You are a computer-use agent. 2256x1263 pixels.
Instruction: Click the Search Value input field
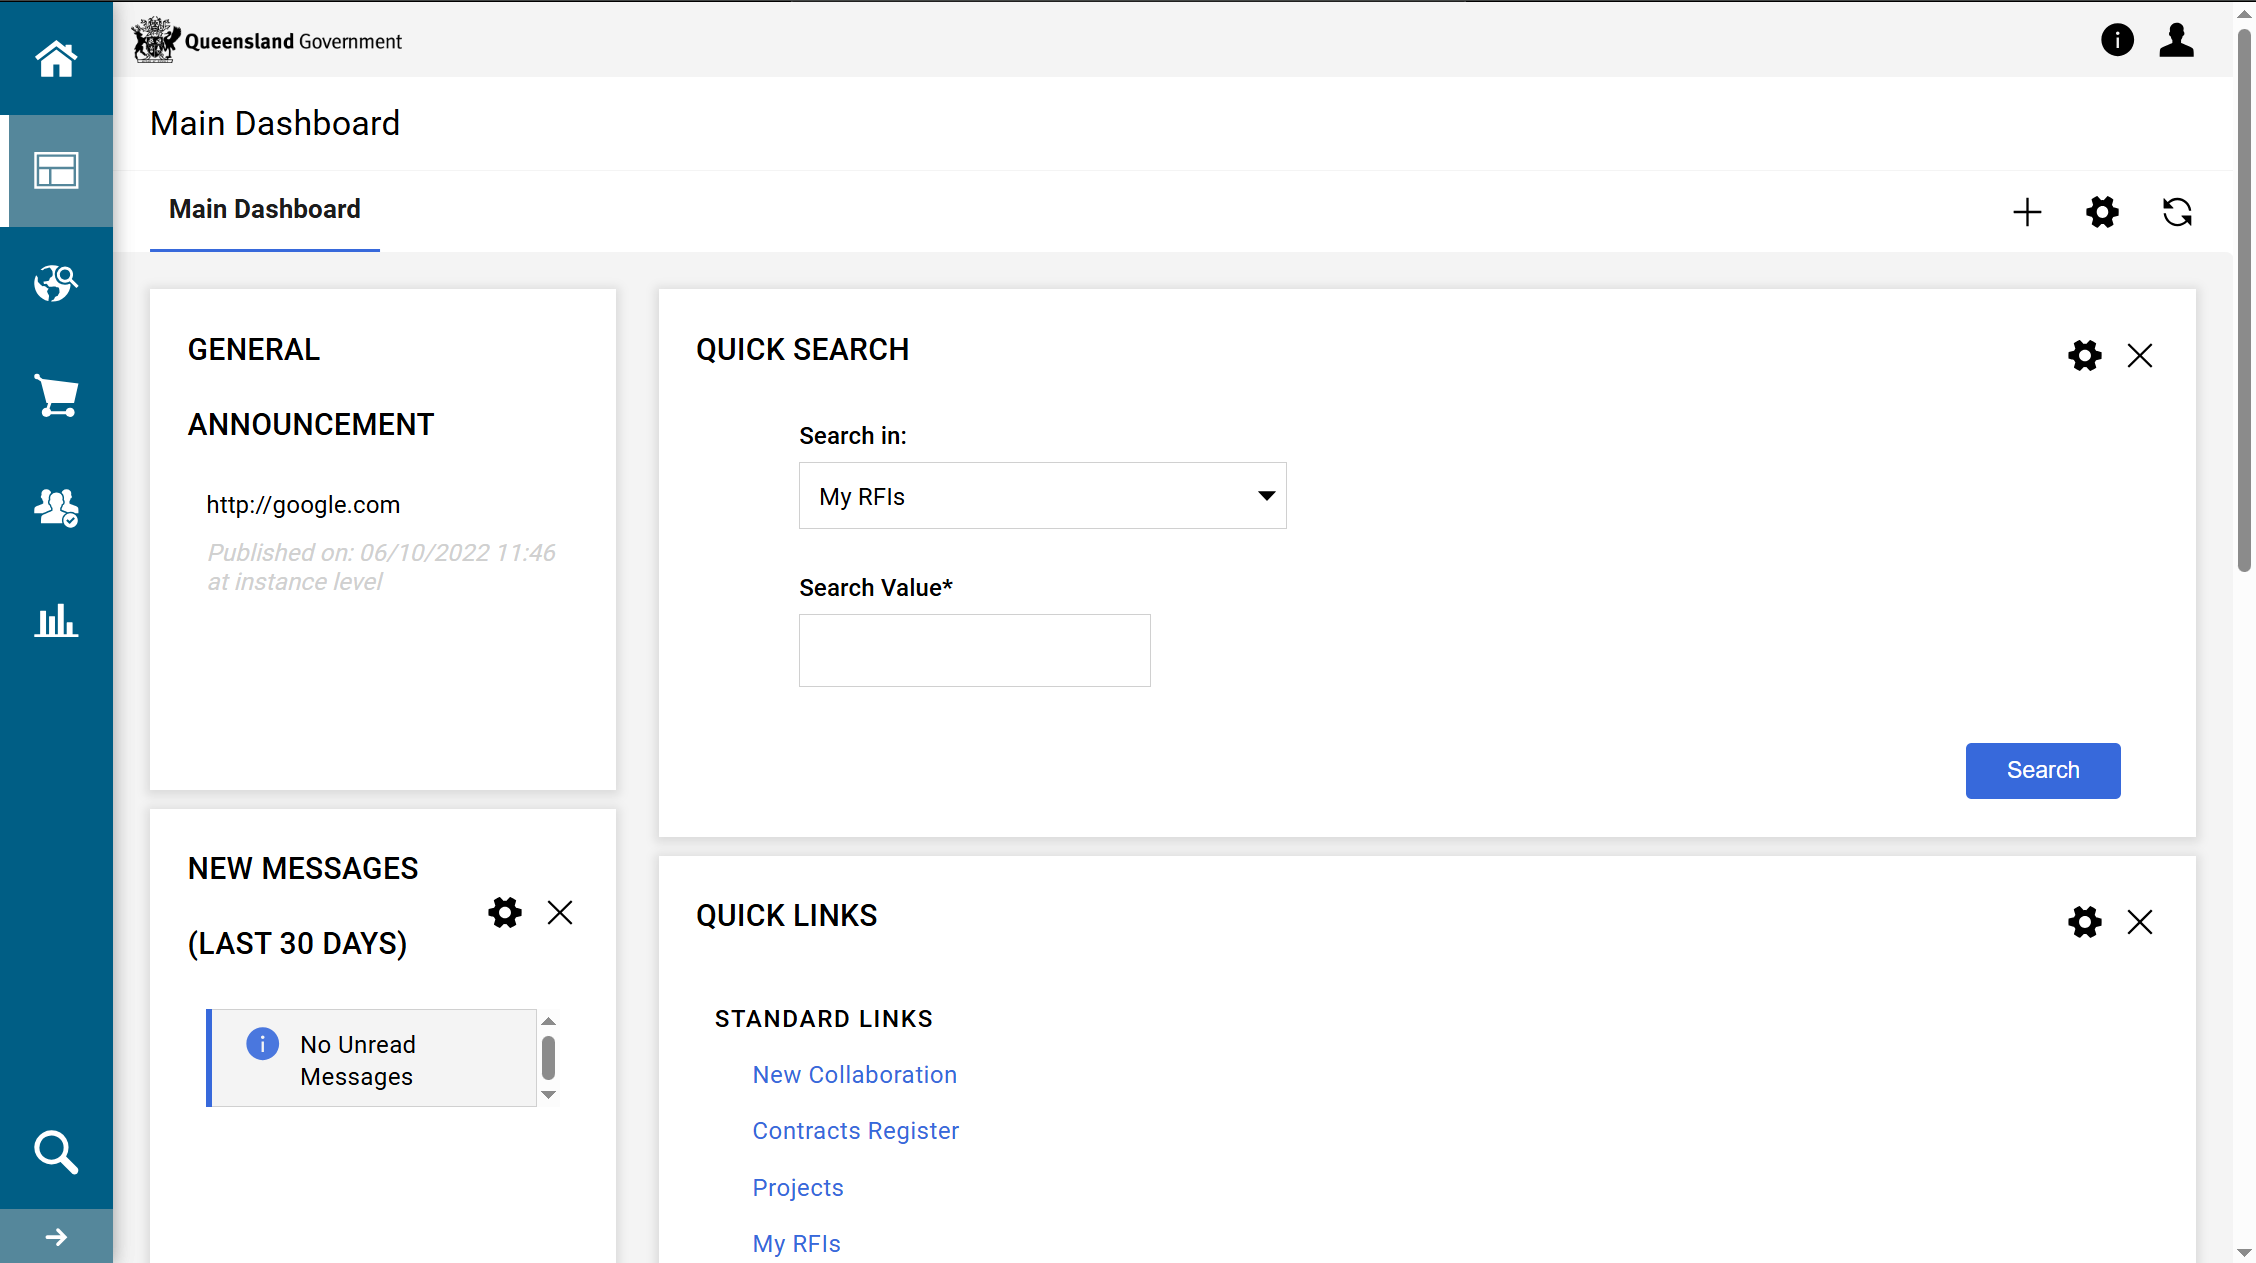[974, 650]
